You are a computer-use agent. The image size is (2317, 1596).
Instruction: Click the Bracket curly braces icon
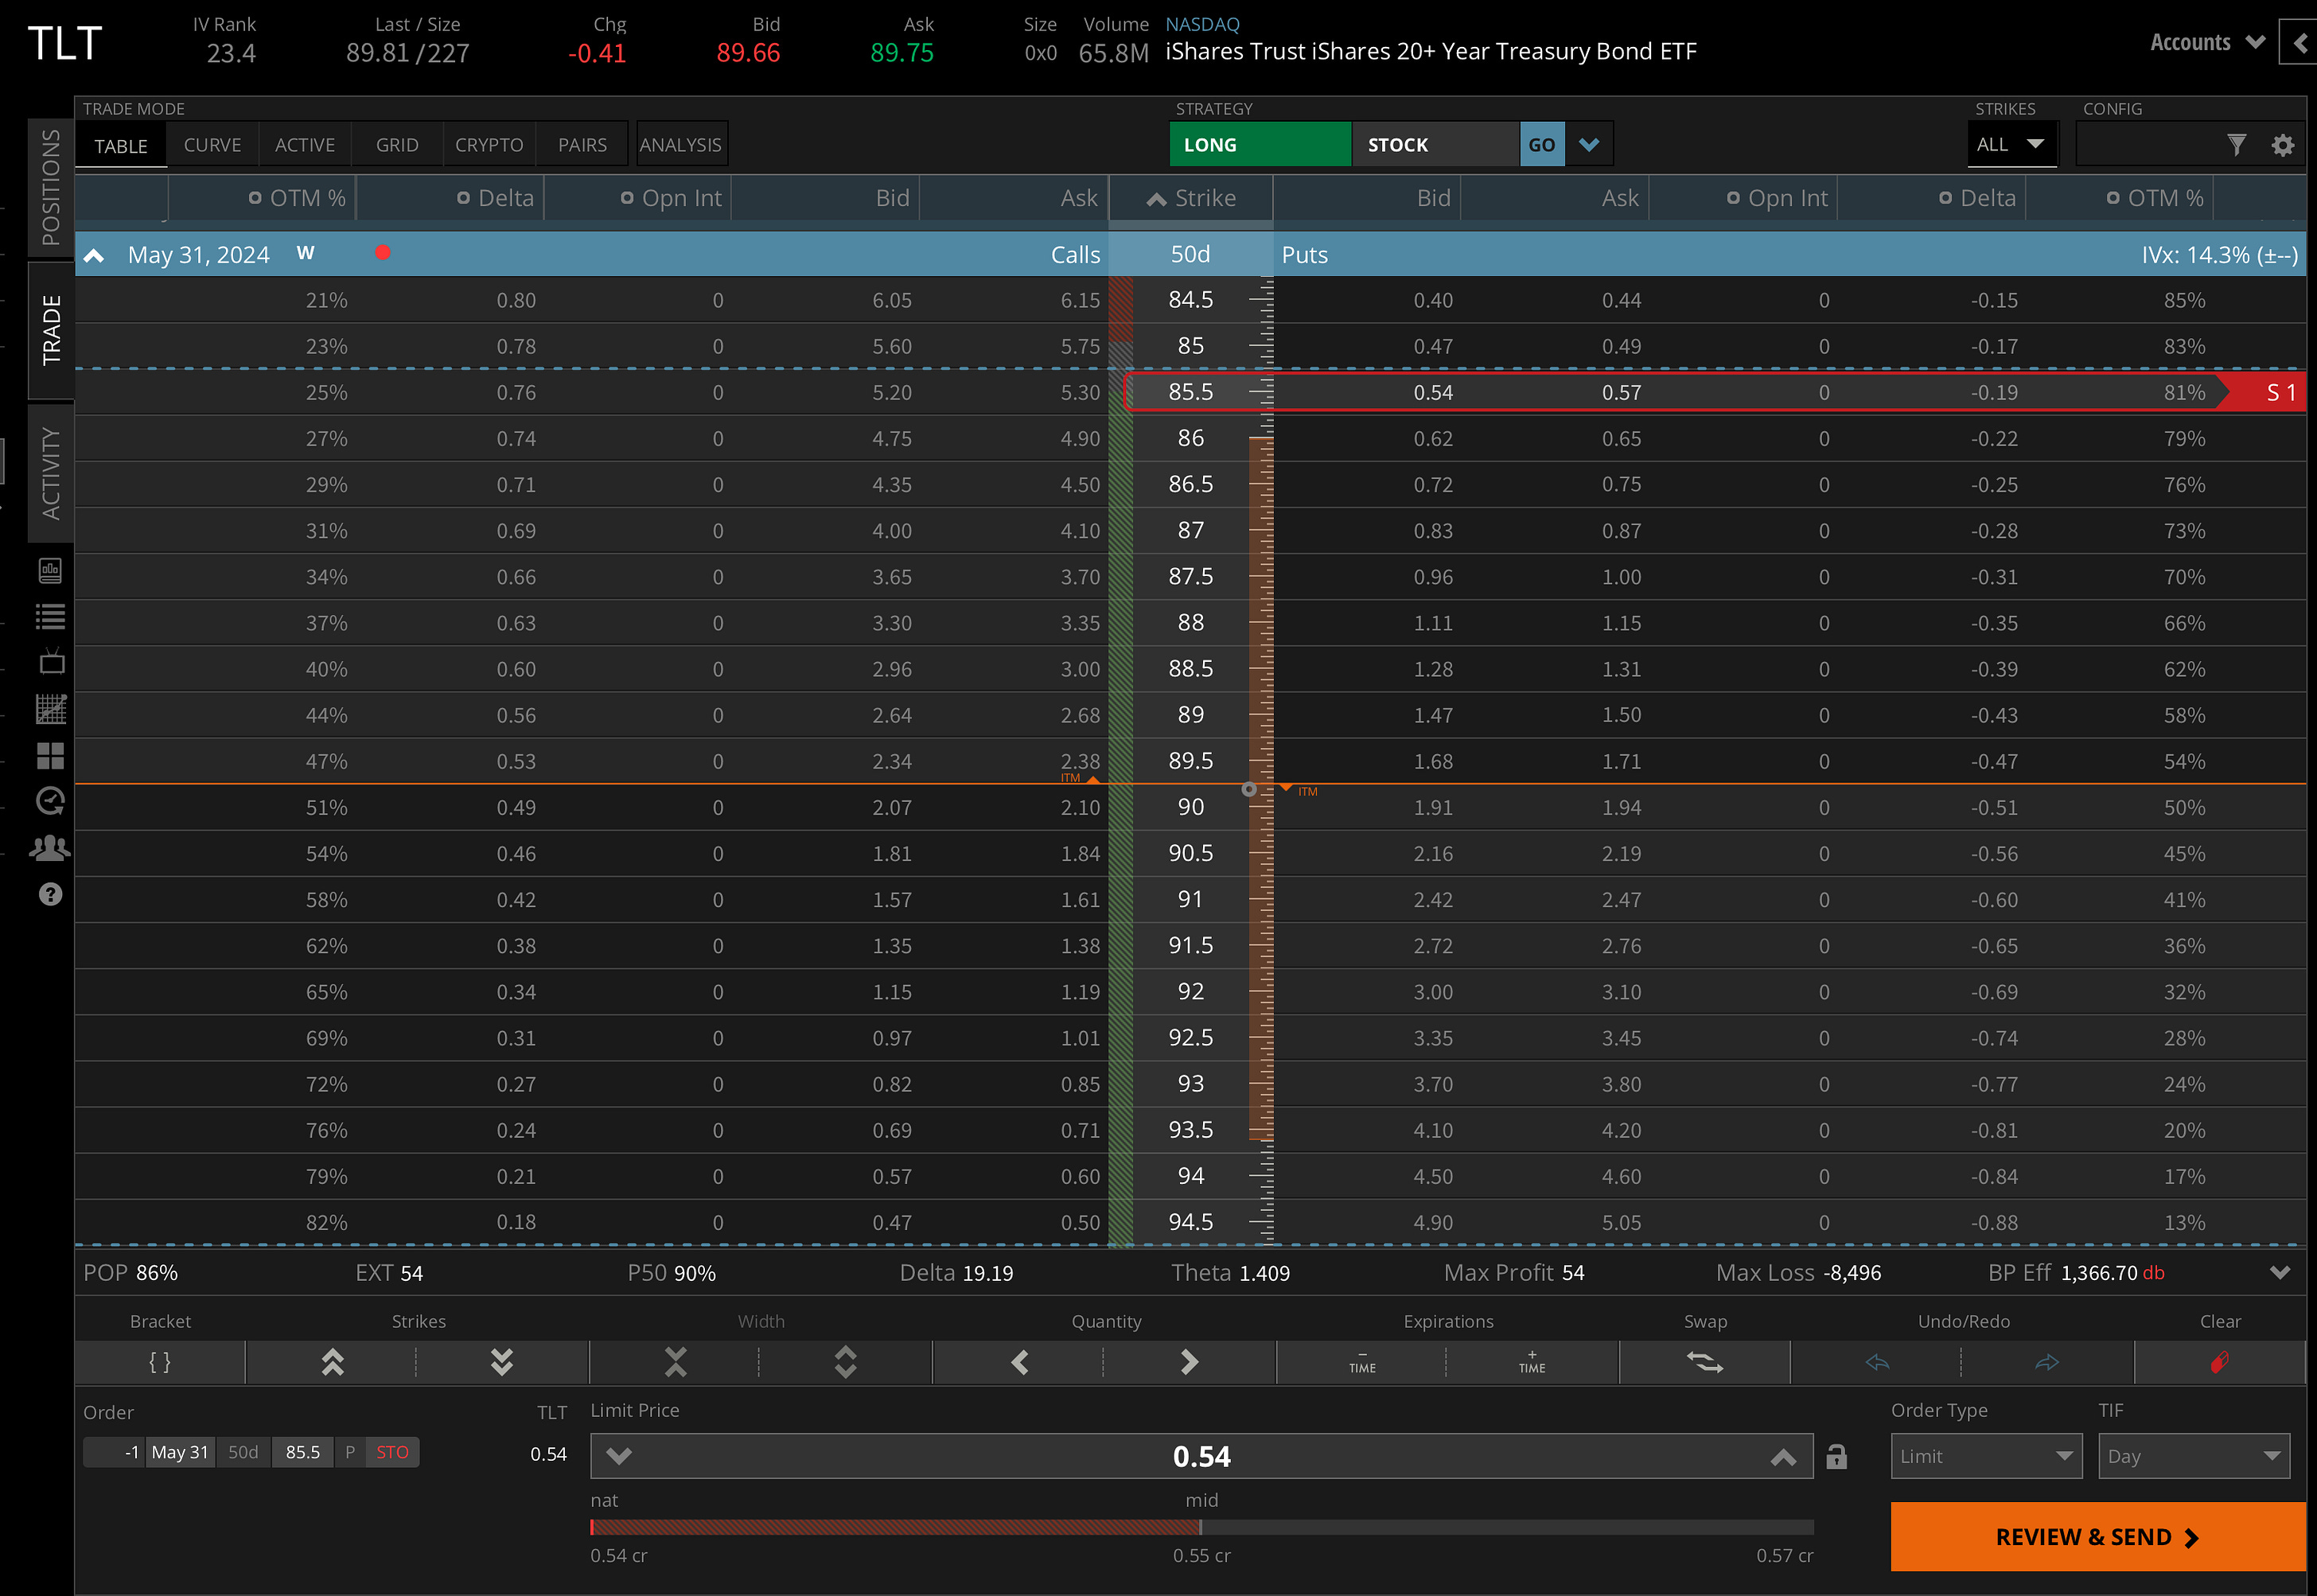point(160,1362)
